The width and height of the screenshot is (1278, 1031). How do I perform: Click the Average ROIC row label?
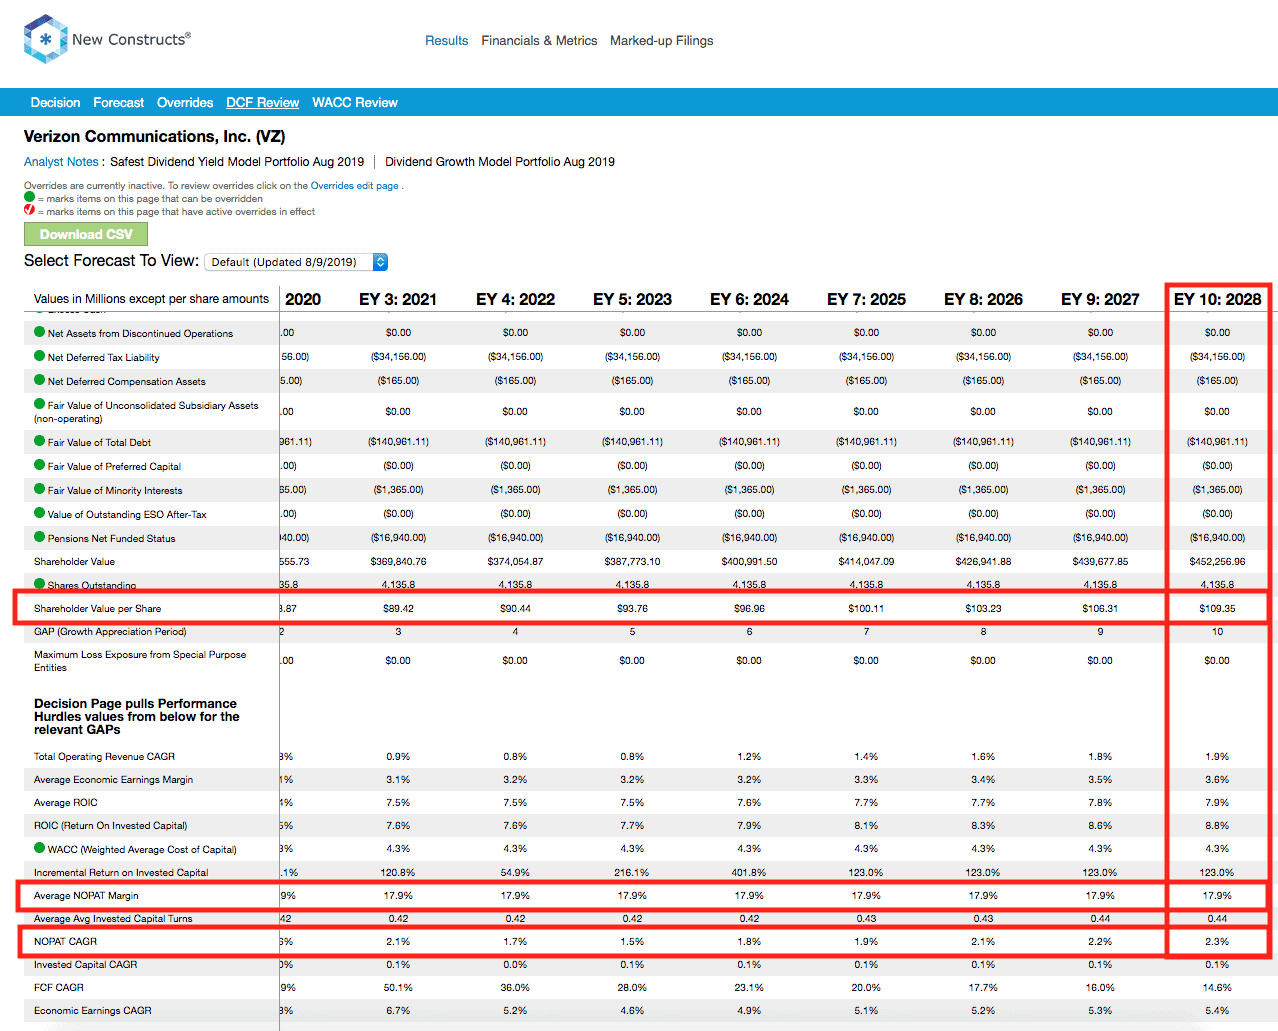point(66,803)
